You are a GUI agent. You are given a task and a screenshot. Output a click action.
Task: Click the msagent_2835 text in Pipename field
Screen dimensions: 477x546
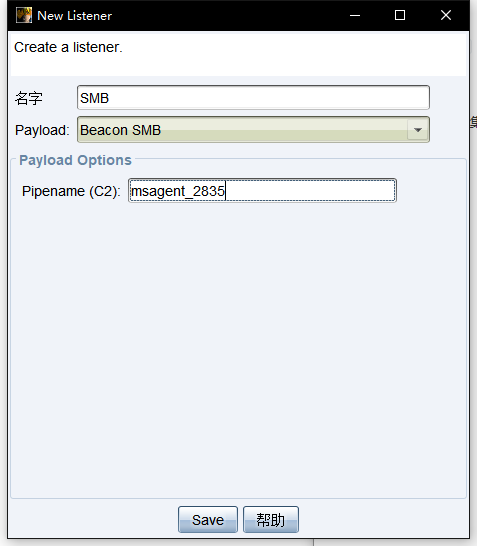tap(178, 191)
